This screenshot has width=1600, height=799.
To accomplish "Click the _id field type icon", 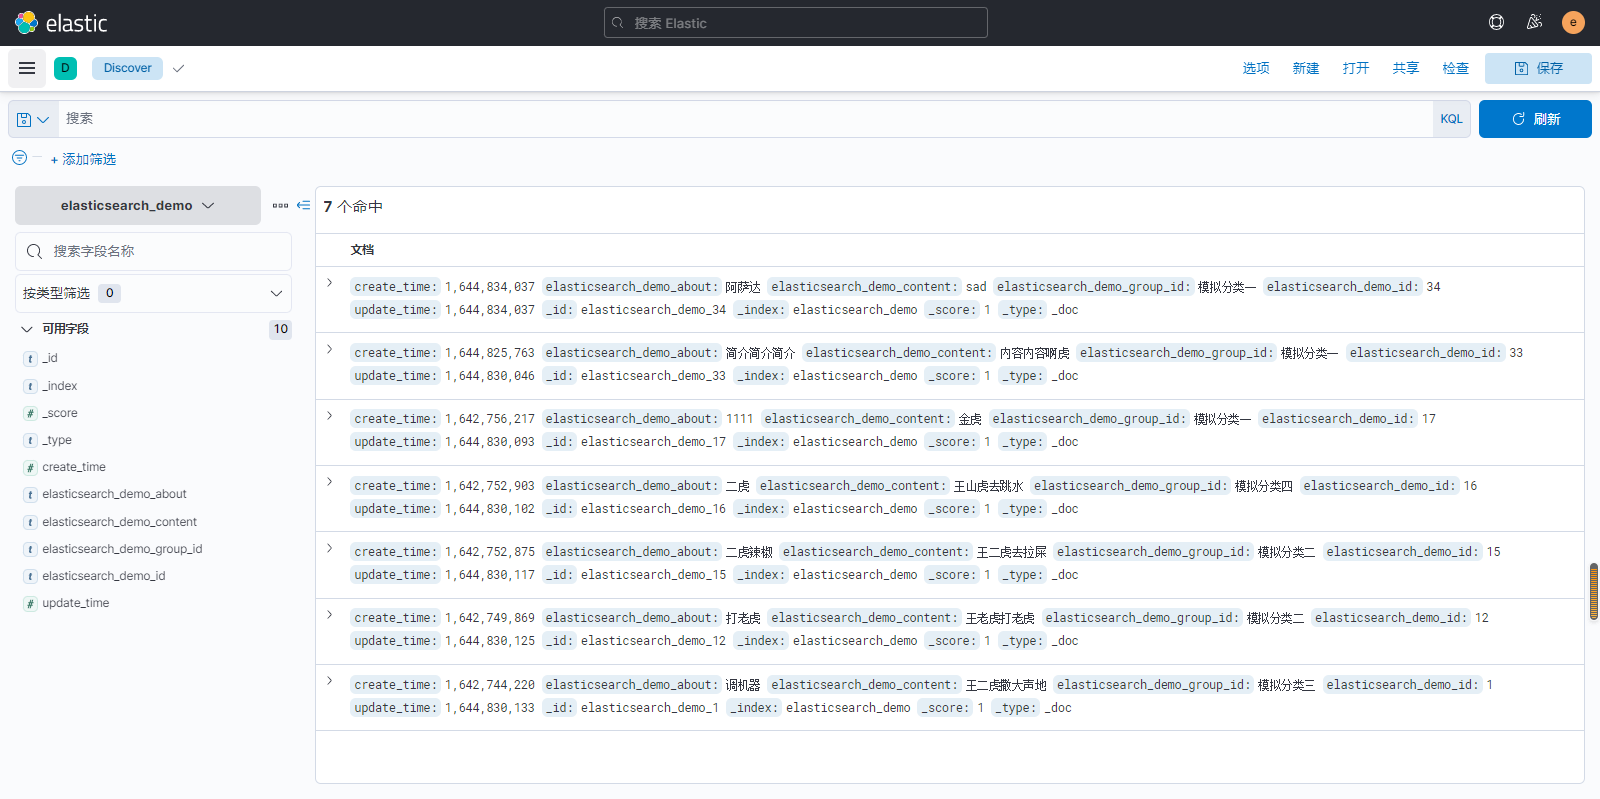I will point(31,358).
